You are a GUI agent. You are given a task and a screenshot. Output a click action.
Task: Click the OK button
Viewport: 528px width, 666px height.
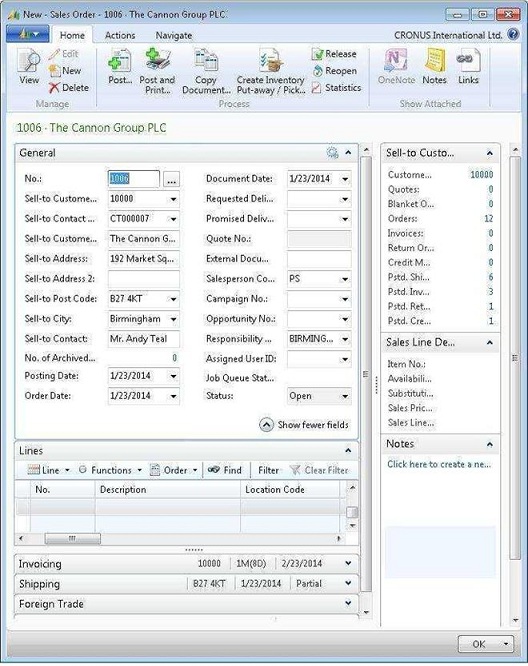479,644
